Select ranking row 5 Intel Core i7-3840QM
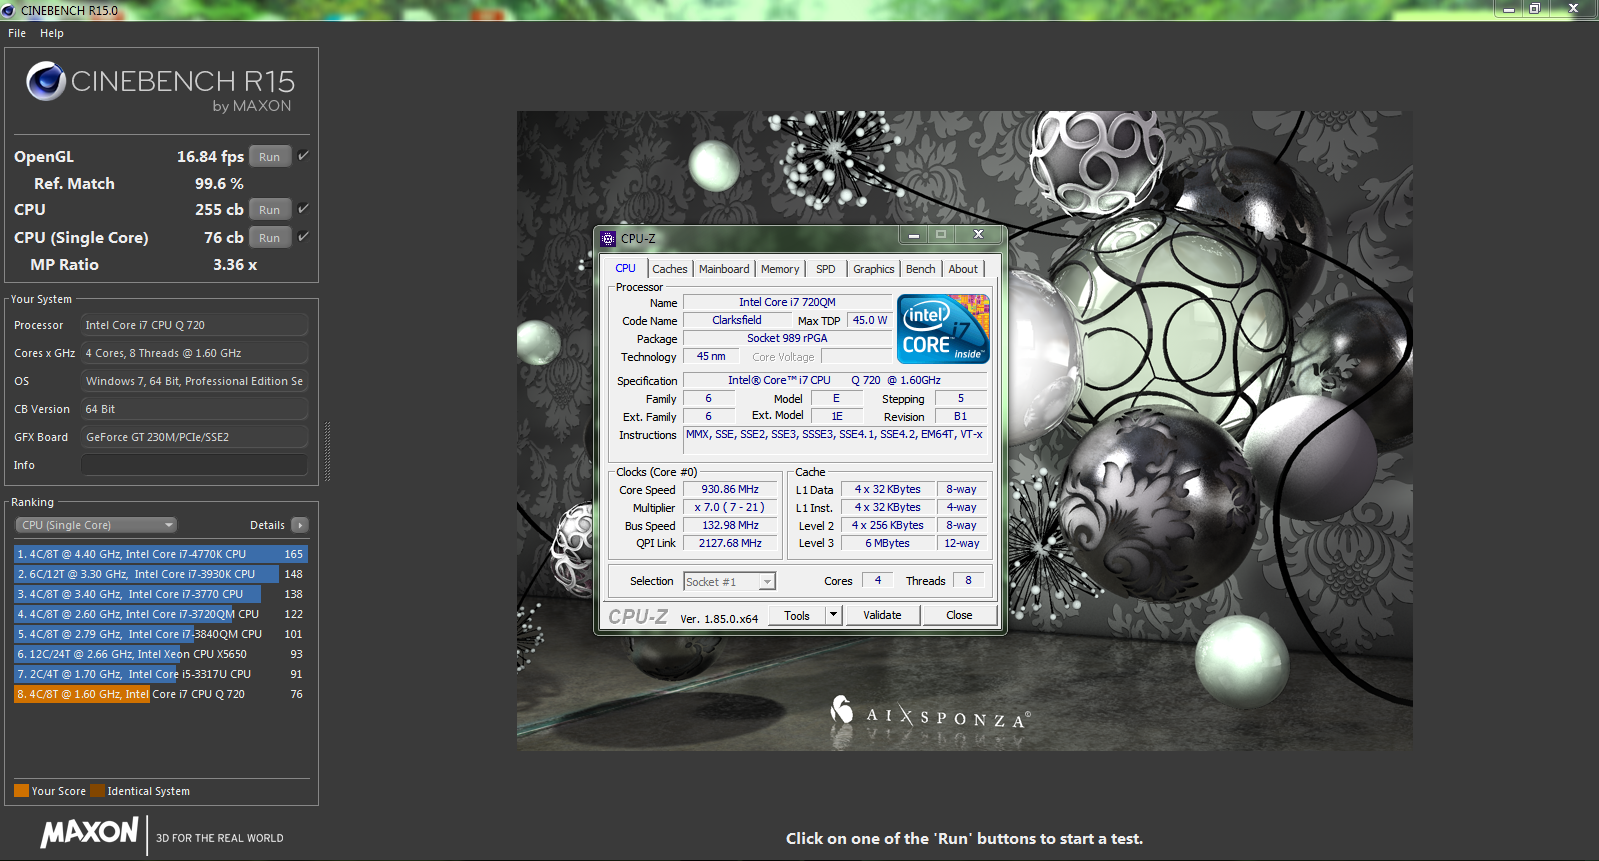This screenshot has width=1599, height=861. pos(160,634)
